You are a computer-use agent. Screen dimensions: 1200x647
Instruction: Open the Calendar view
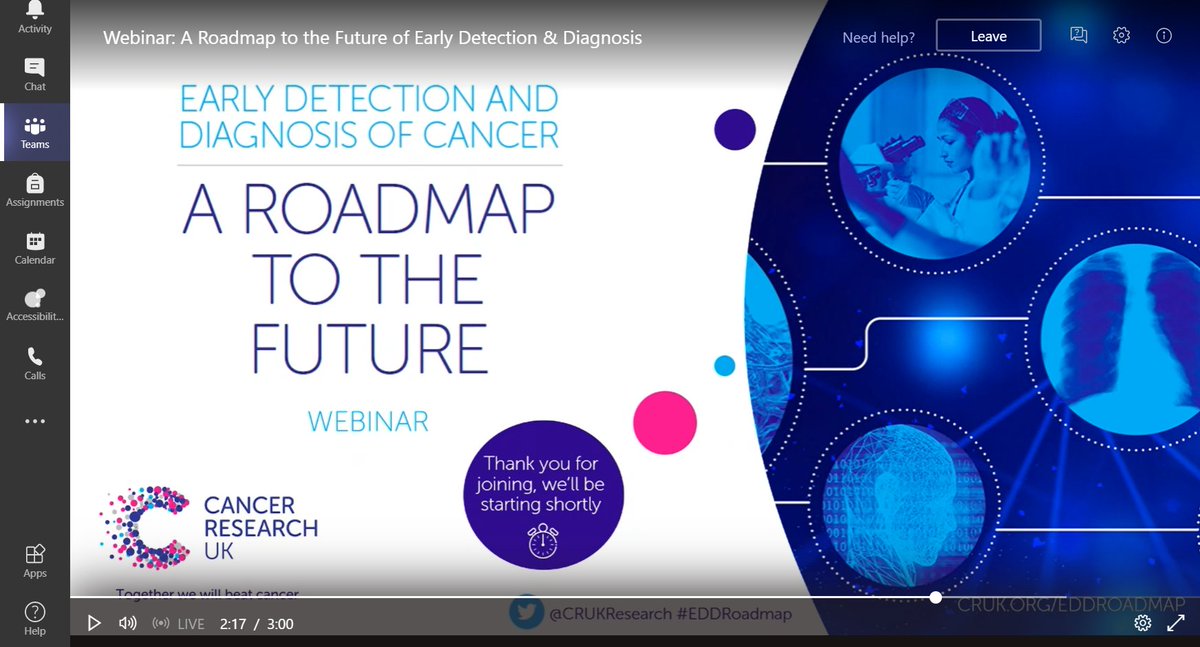pos(34,249)
